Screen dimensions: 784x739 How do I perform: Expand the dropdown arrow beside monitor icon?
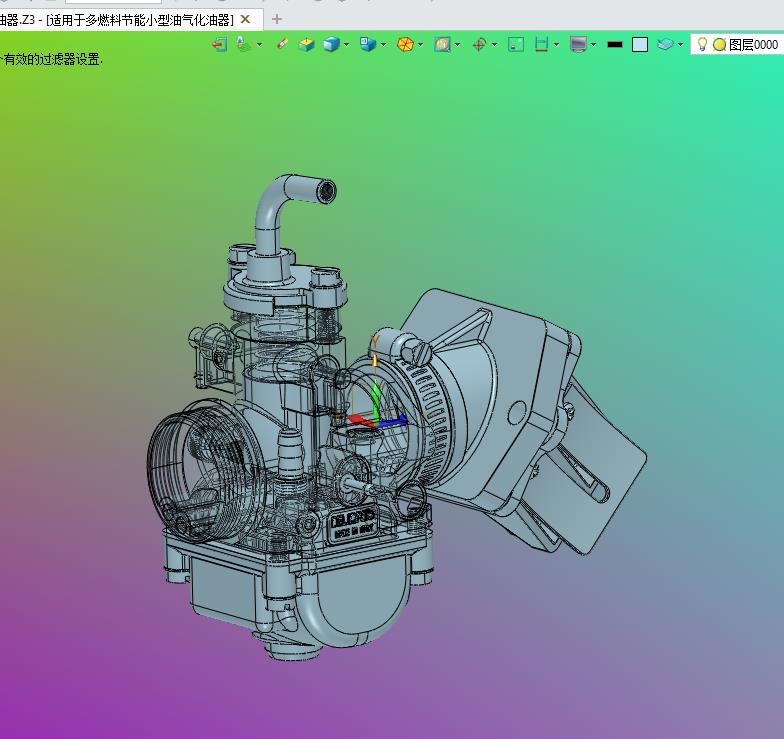pos(592,44)
